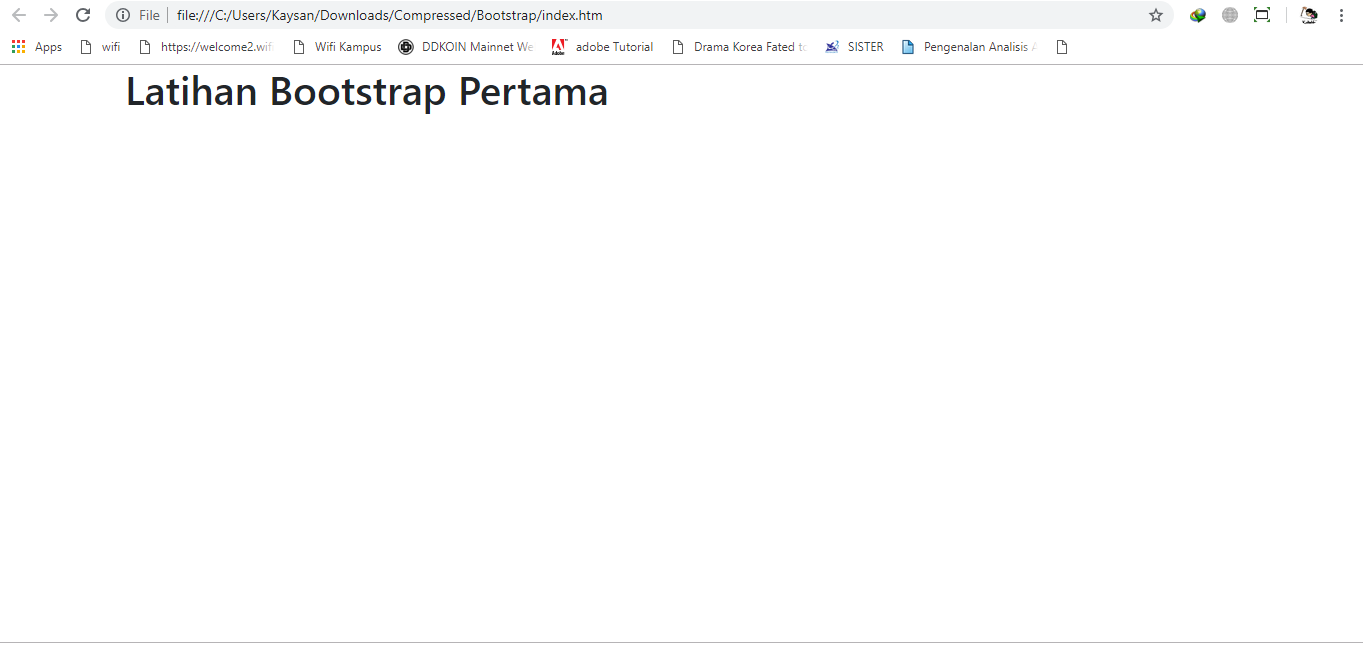
Task: Click the forward navigation arrow
Action: (x=50, y=15)
